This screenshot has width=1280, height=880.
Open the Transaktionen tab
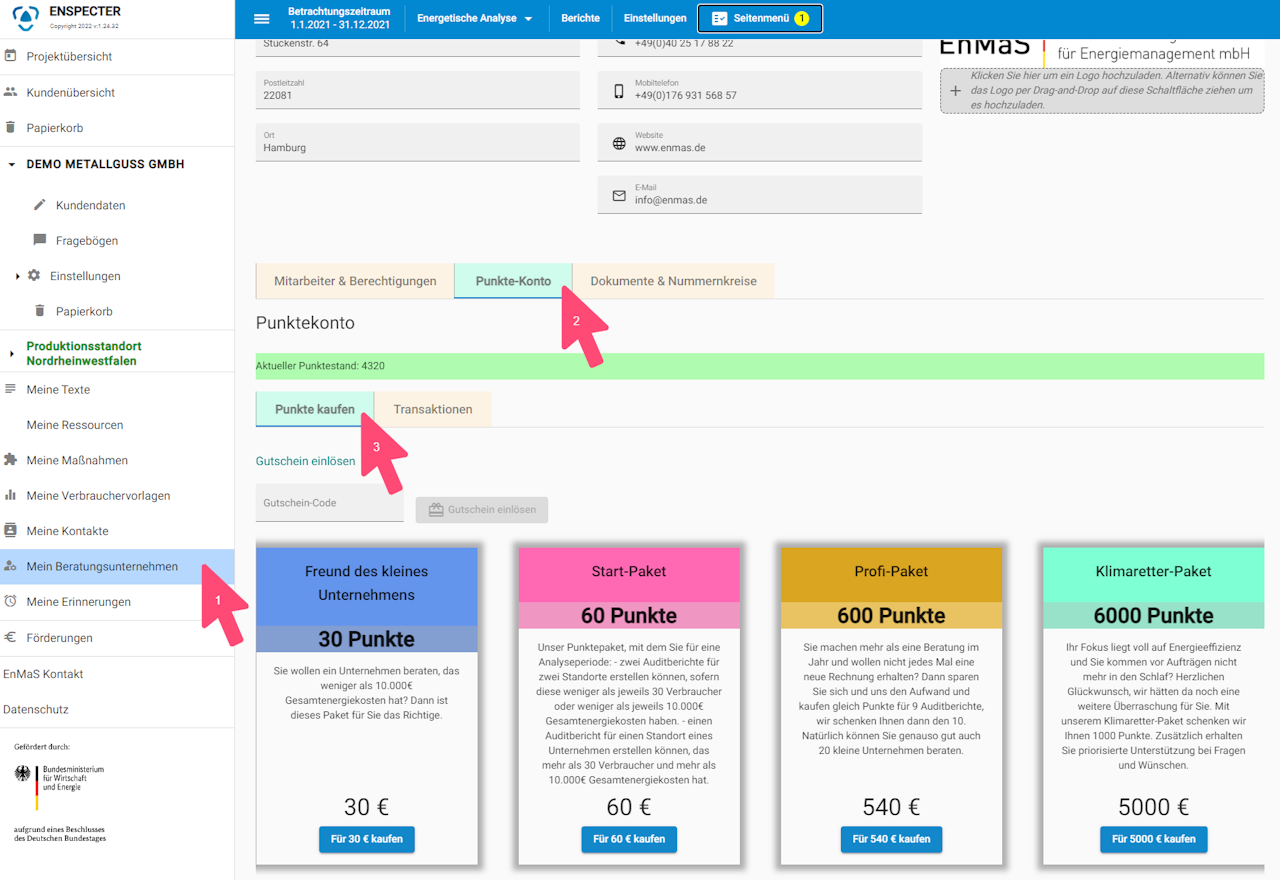tap(433, 409)
